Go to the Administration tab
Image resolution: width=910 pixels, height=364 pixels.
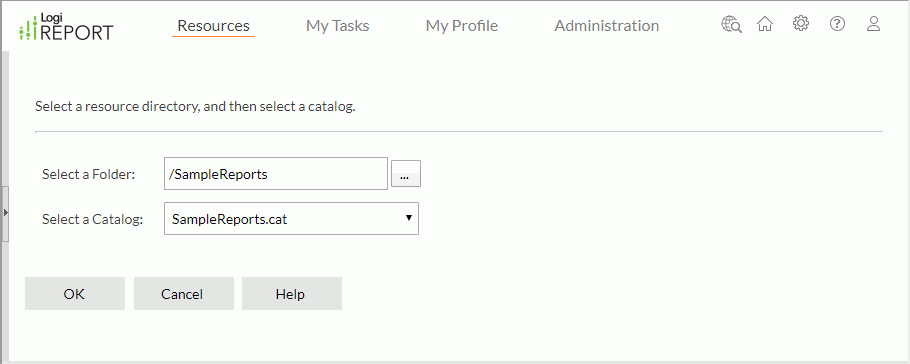pos(606,26)
